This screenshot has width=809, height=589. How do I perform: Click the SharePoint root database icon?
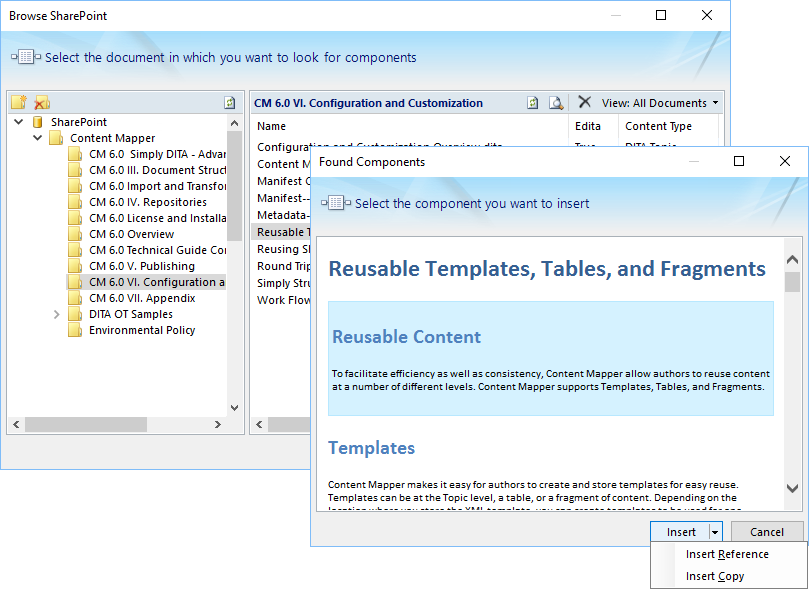pos(38,122)
